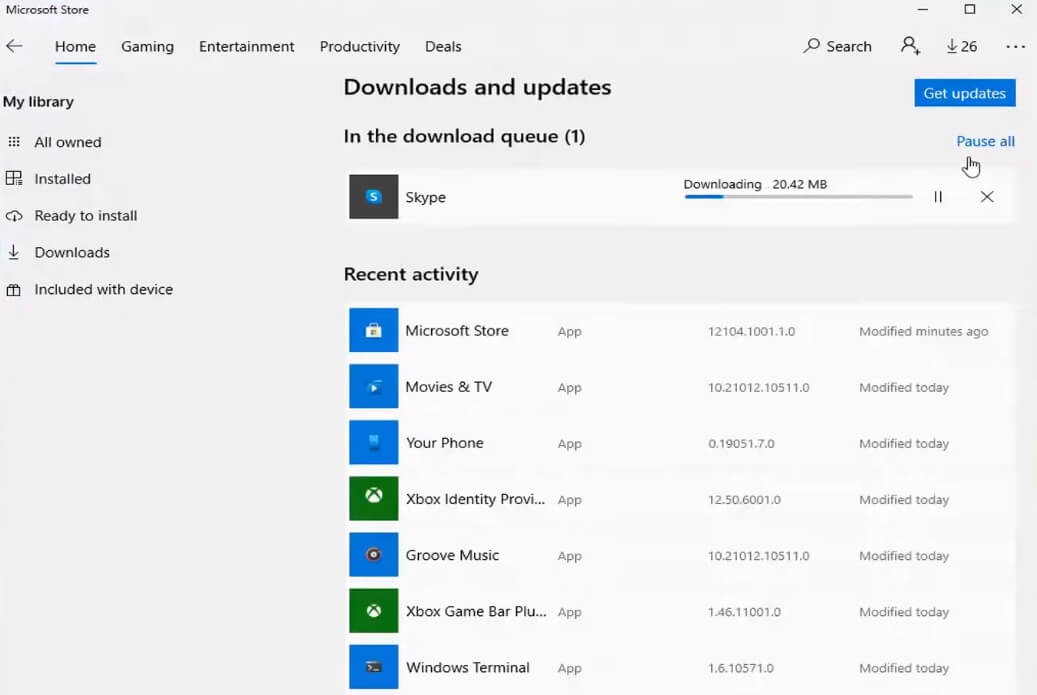Click the Skype name in queue
Image resolution: width=1037 pixels, height=695 pixels.
coord(425,197)
